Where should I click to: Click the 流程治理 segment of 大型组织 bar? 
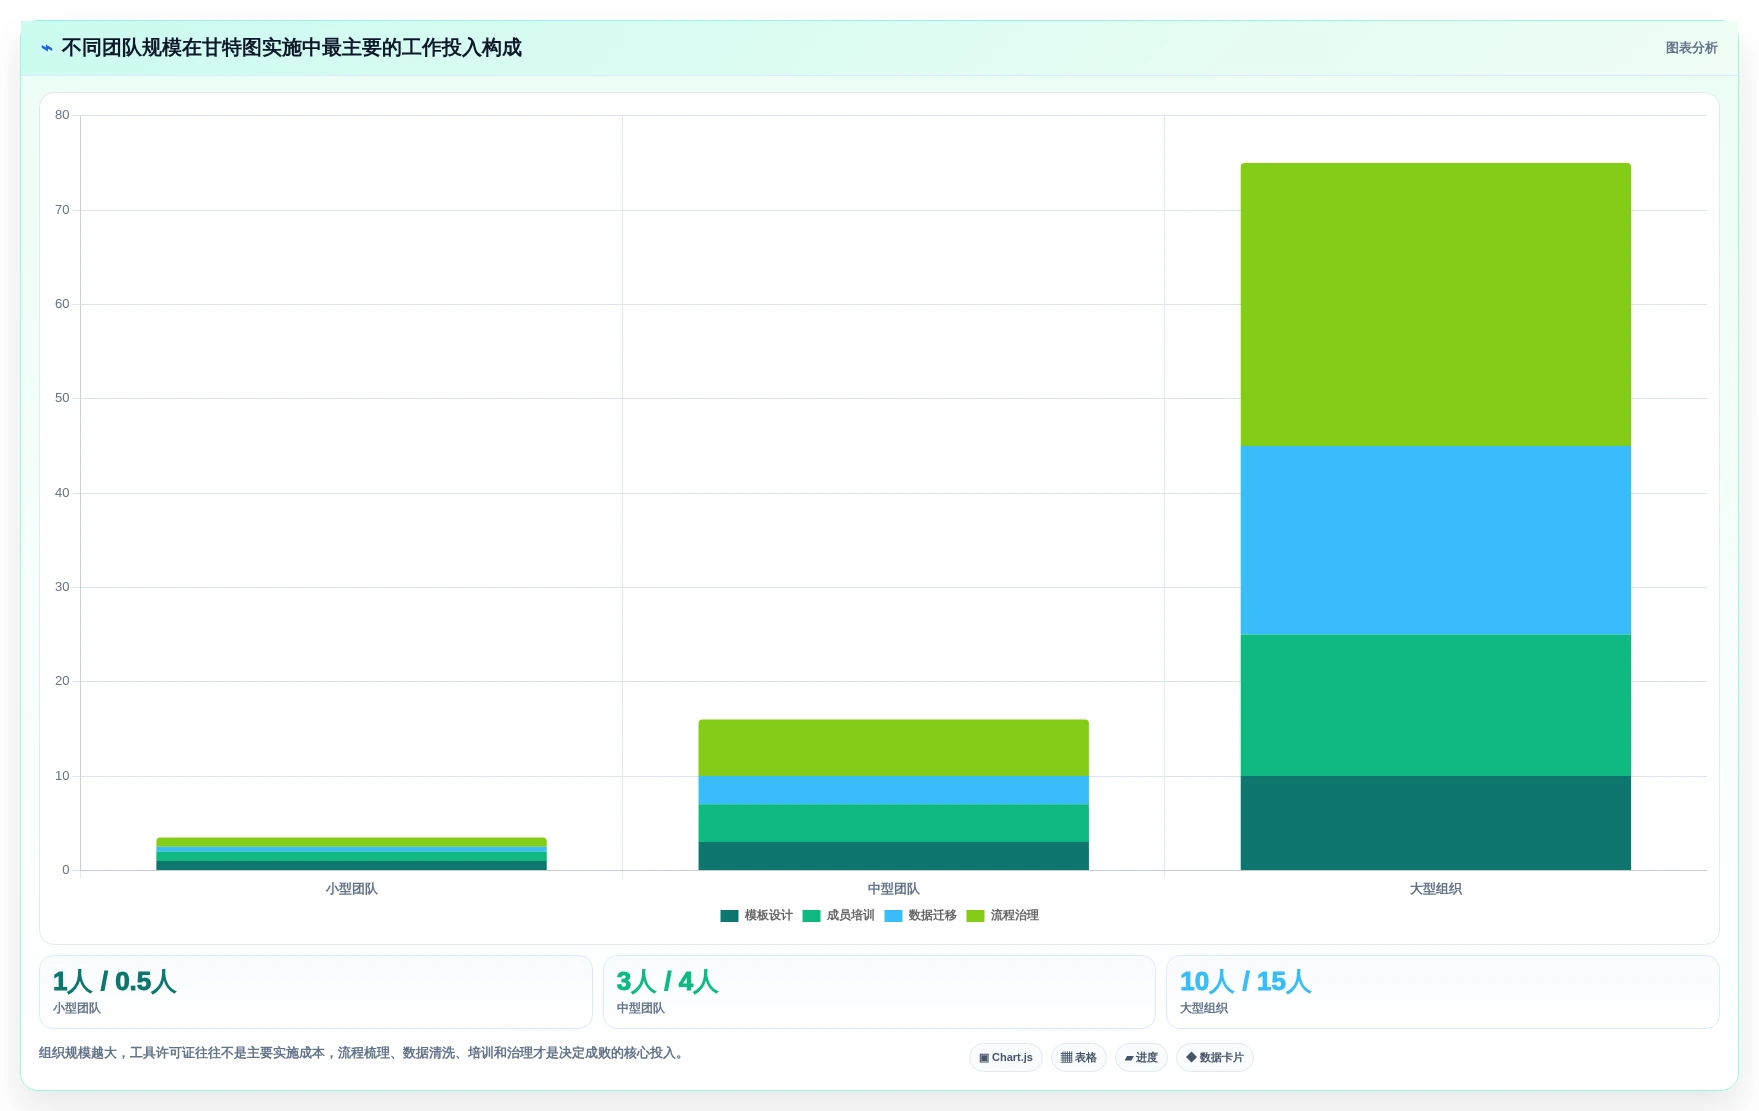(1435, 305)
